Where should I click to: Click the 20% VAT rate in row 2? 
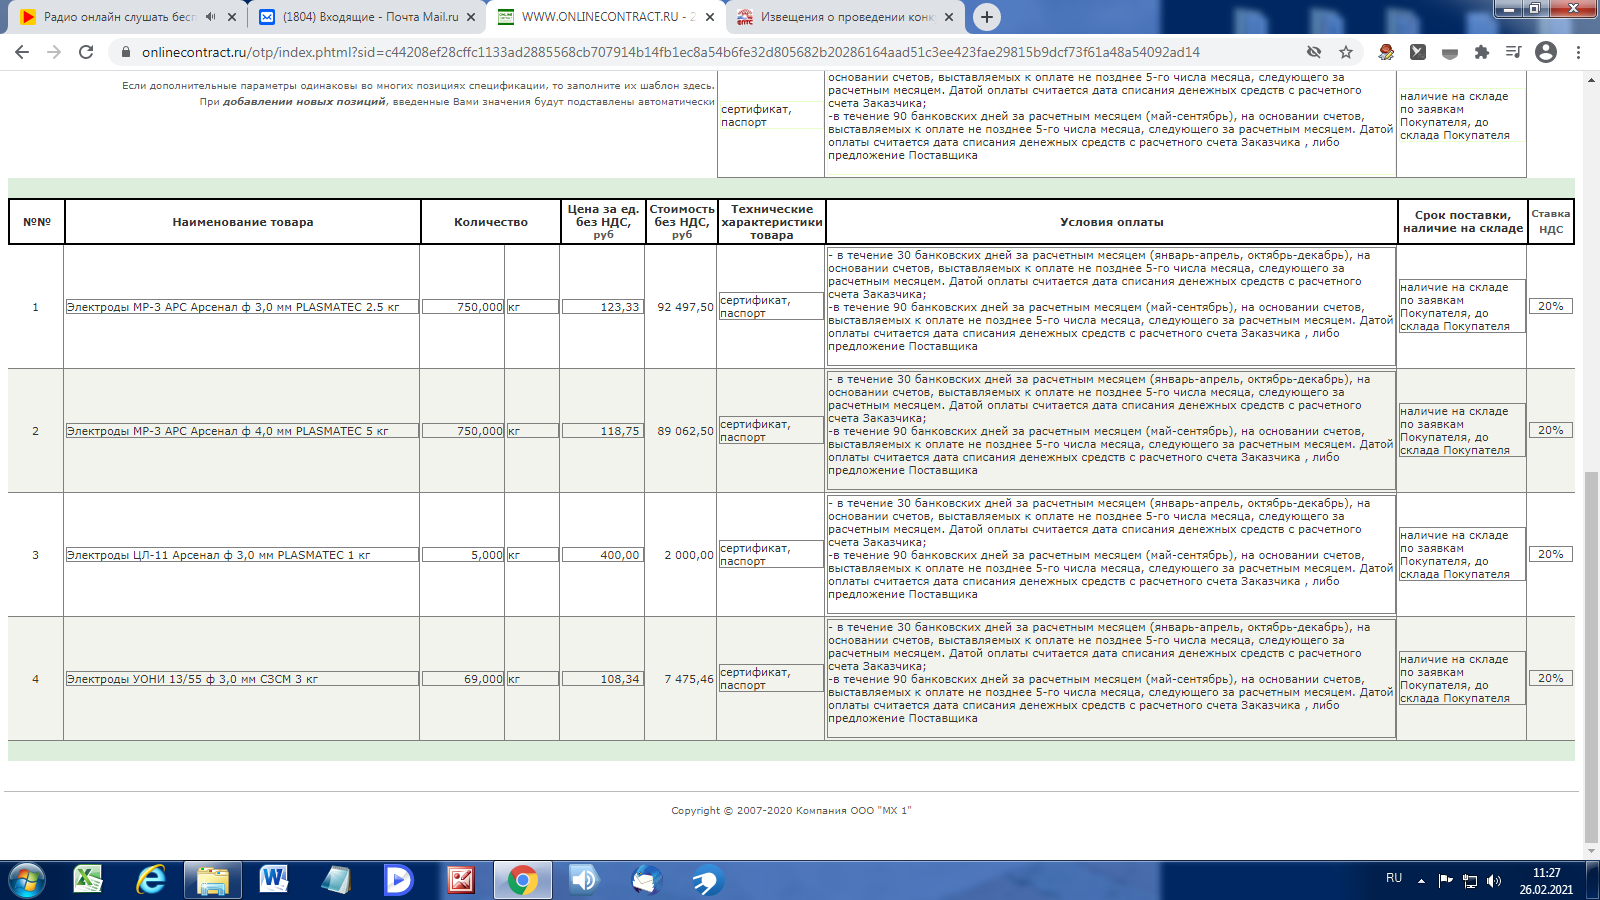pos(1550,430)
